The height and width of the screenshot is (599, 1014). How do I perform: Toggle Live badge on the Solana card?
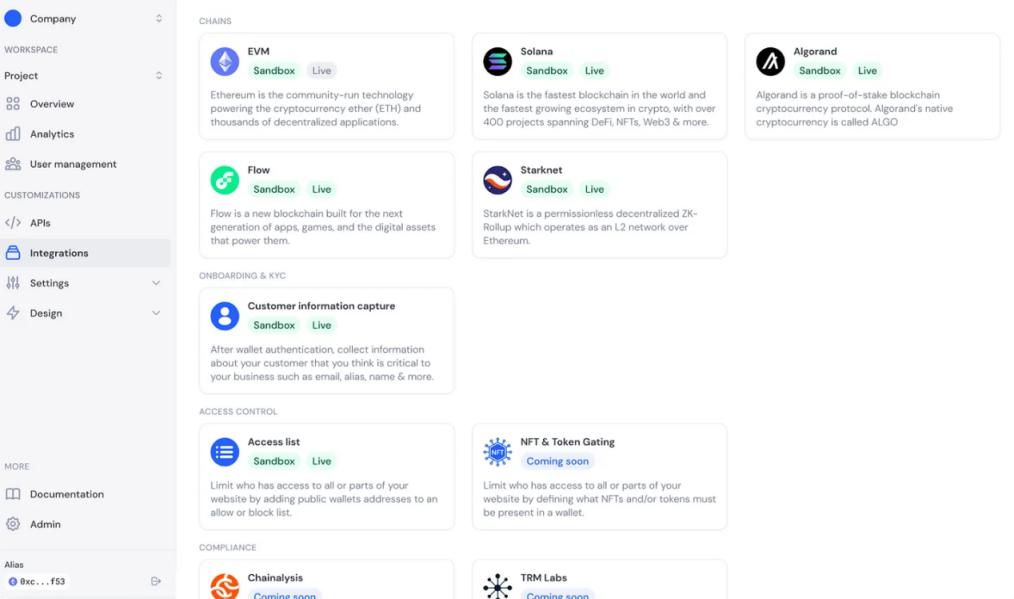pos(595,71)
